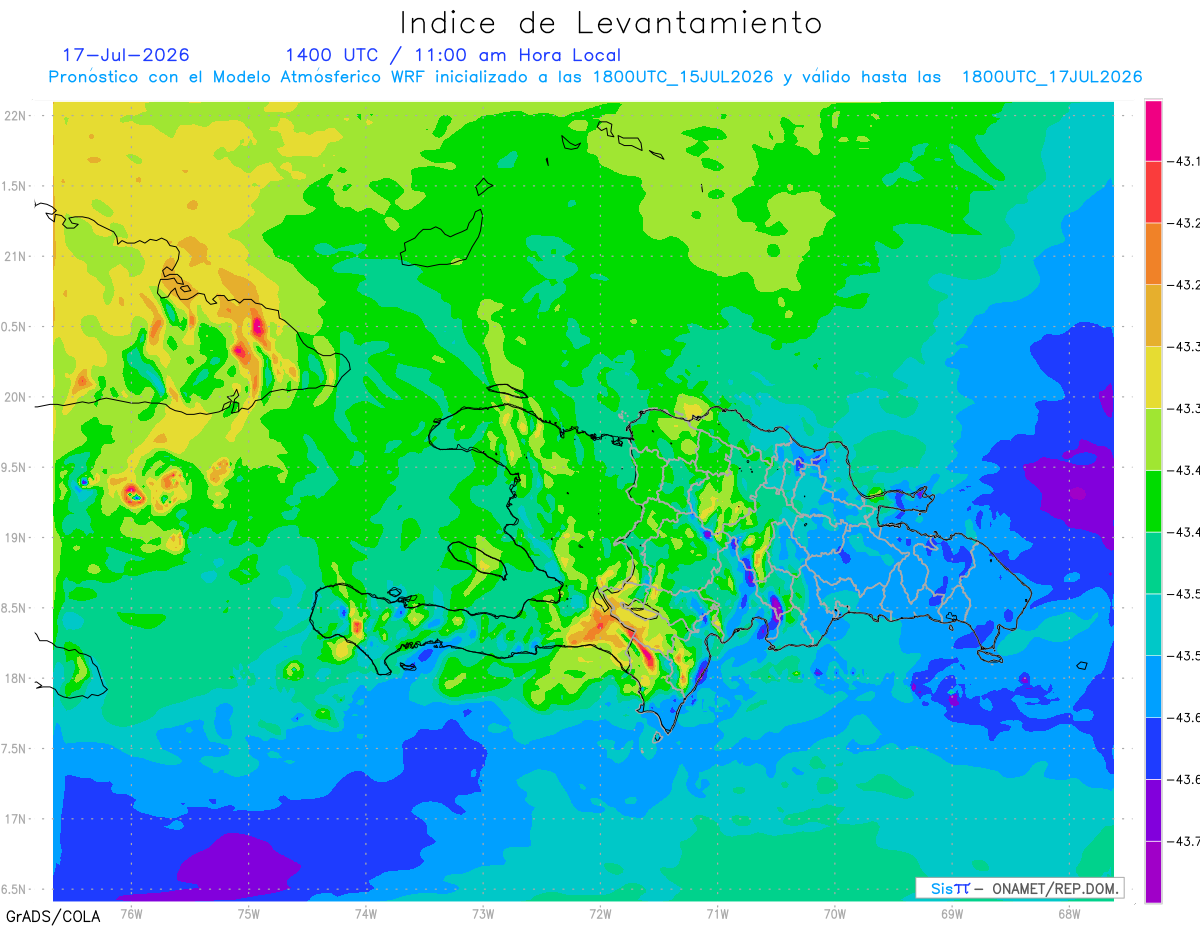Image resolution: width=1200 pixels, height=927 pixels.
Task: Pick the violet swatch in the color bar
Action: [x=1153, y=811]
